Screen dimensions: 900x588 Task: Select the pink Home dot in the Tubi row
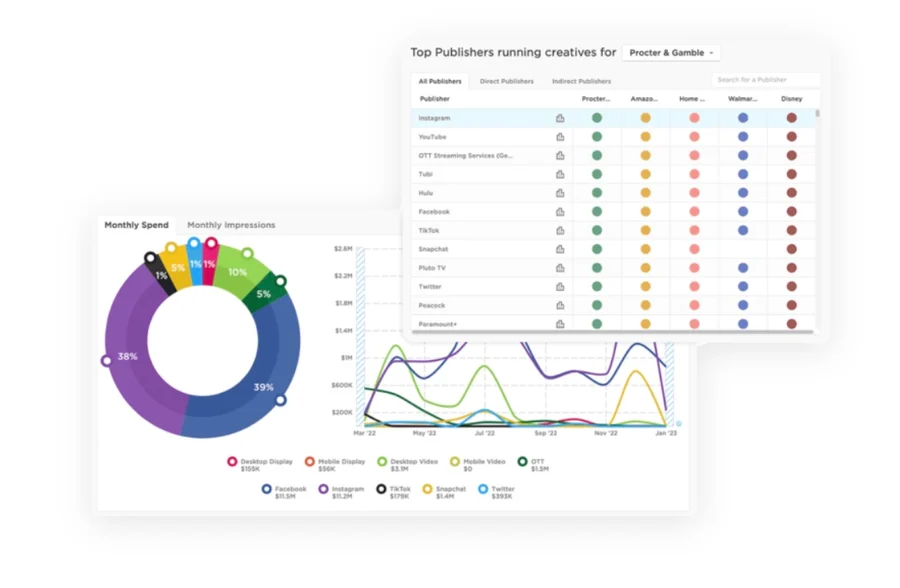(x=694, y=174)
